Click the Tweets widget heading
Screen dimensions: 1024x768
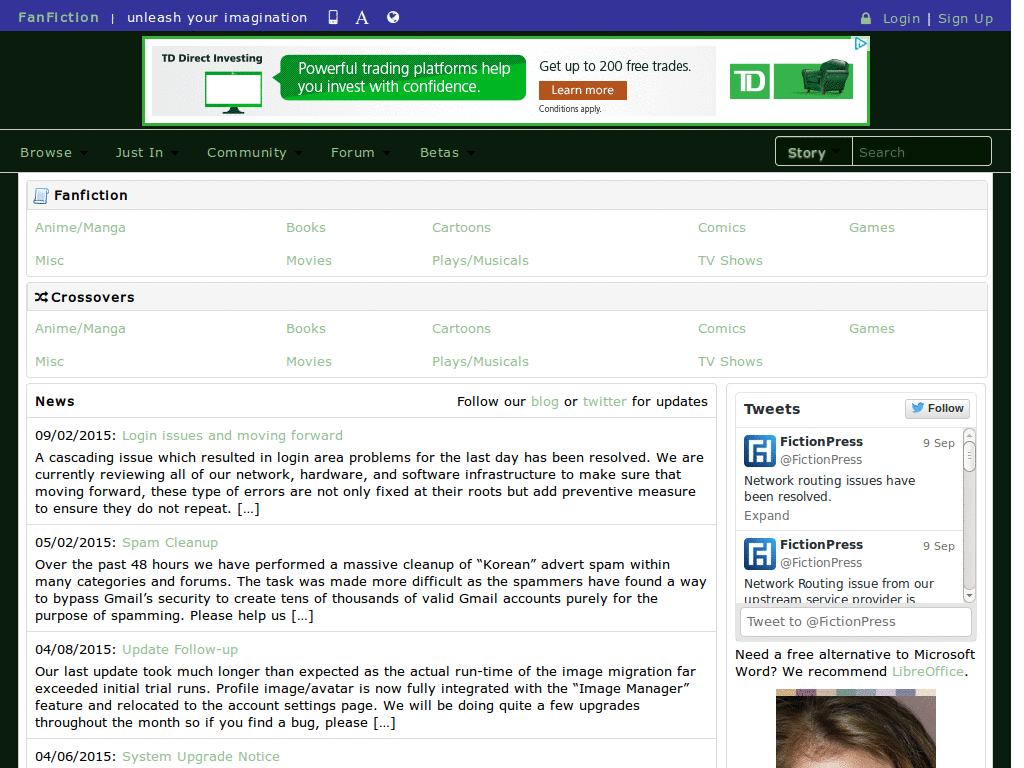click(x=772, y=409)
